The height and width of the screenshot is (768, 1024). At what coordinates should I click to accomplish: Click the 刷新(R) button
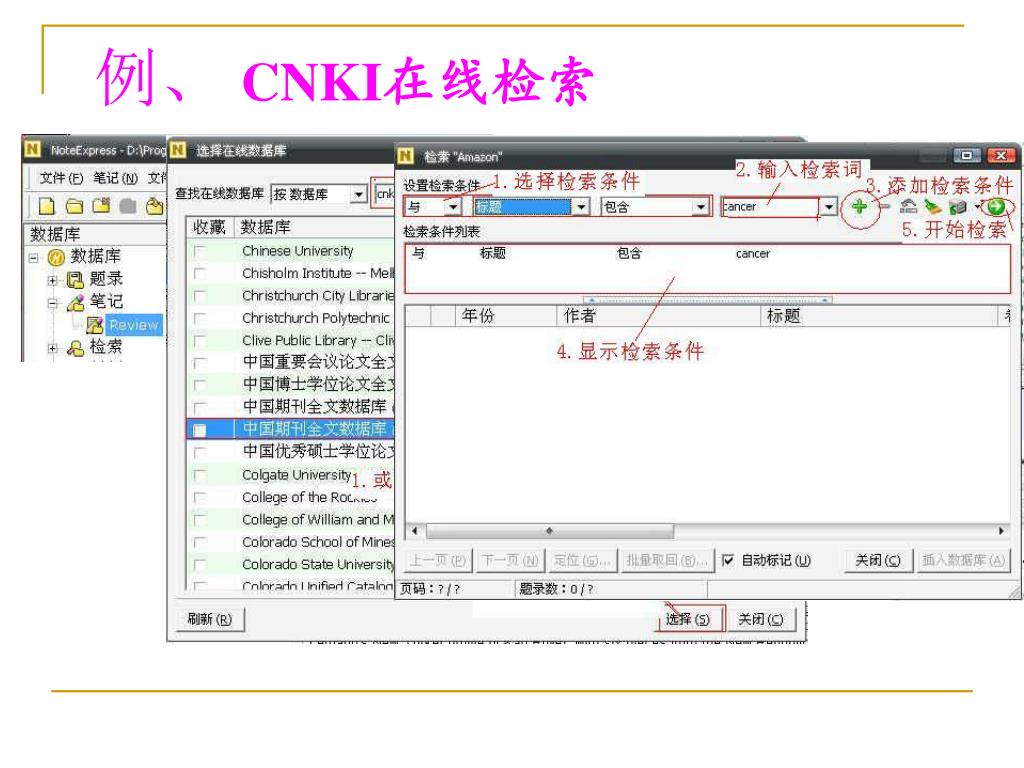pyautogui.click(x=210, y=619)
